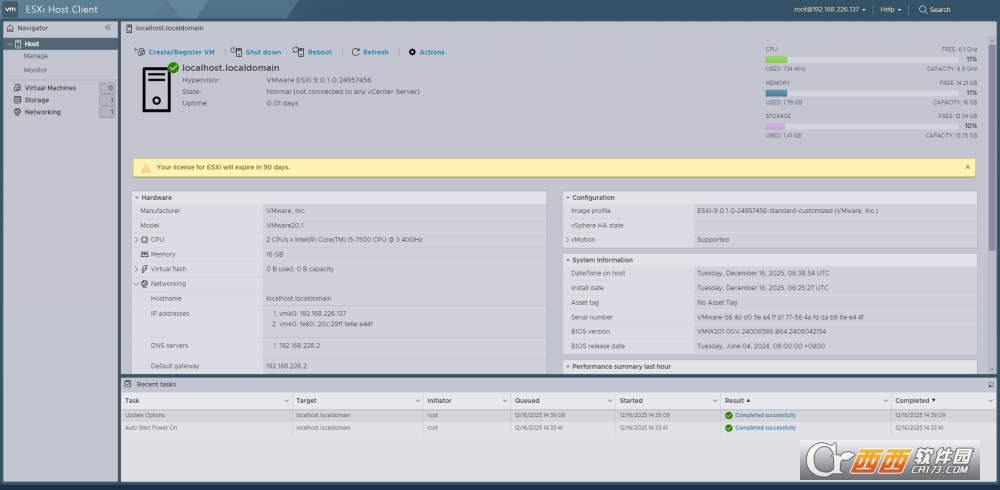Click success checkmark for Auto Start Power On

[x=729, y=428]
